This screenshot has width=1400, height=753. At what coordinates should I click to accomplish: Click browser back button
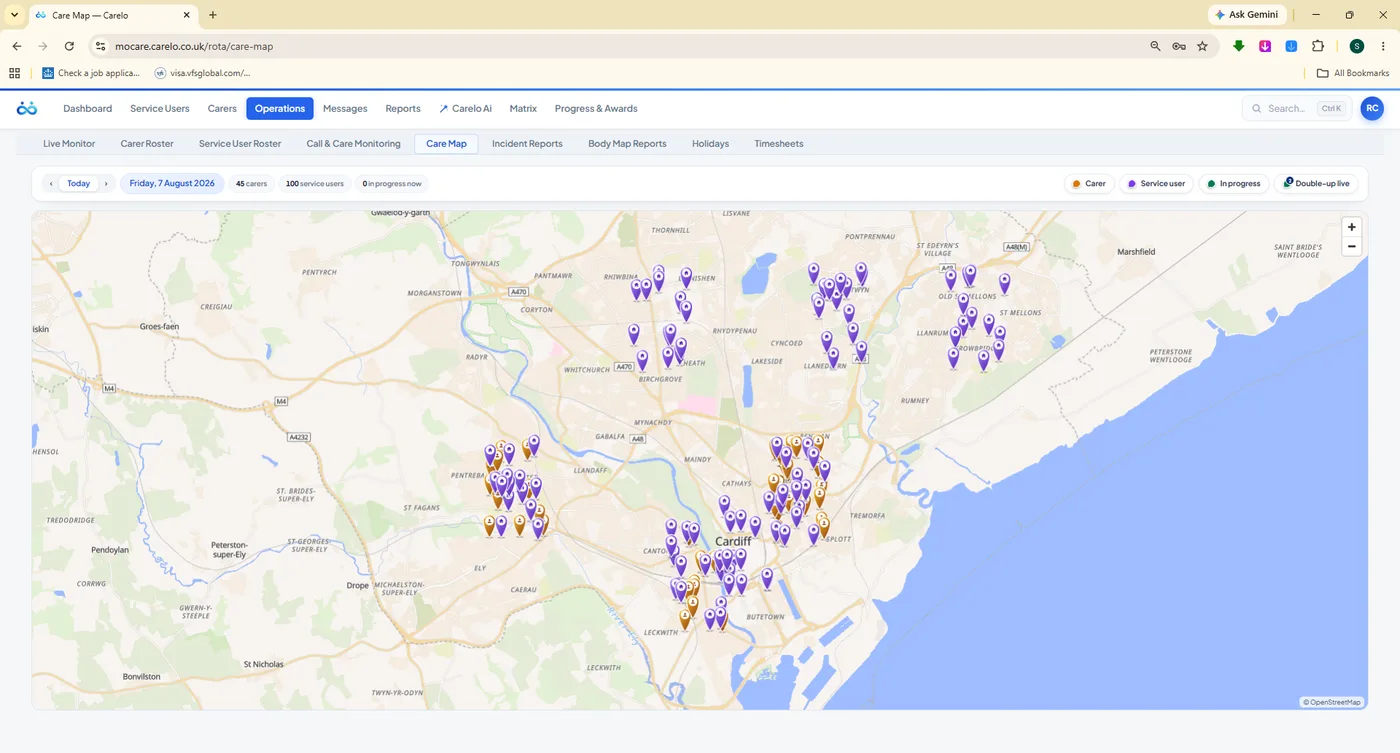(17, 46)
